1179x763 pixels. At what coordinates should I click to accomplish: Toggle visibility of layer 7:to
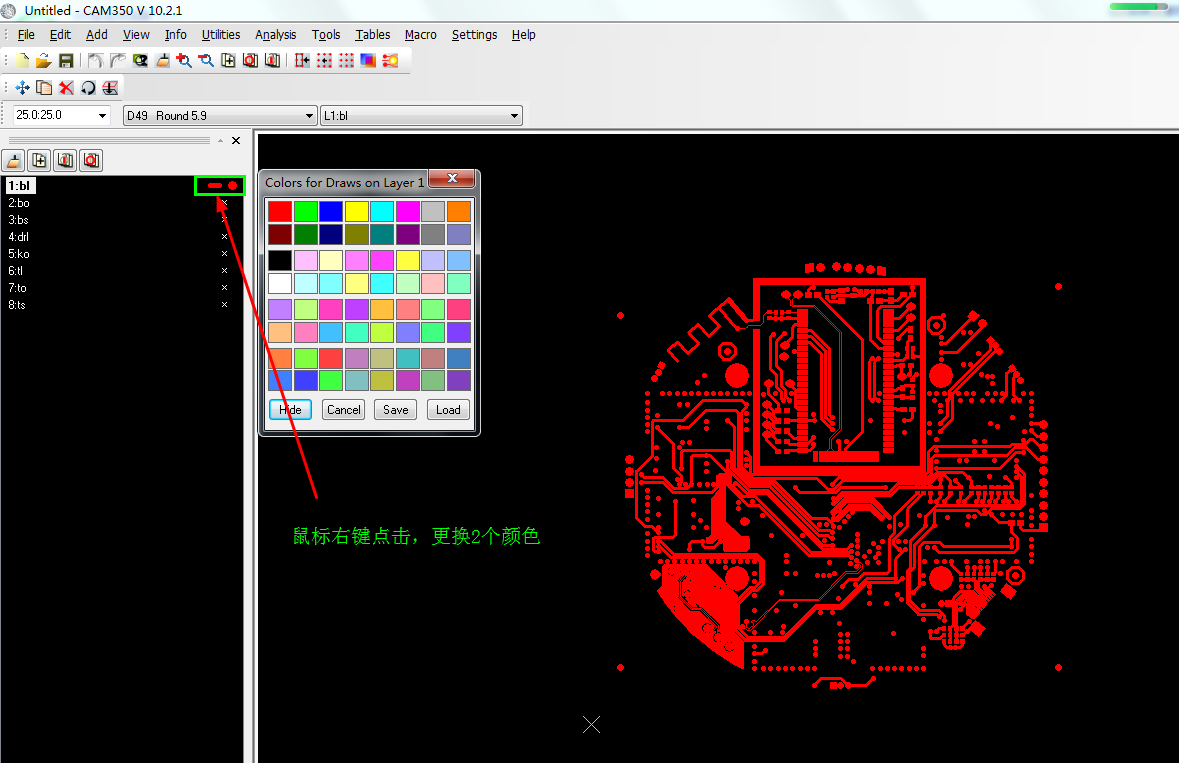[x=224, y=288]
